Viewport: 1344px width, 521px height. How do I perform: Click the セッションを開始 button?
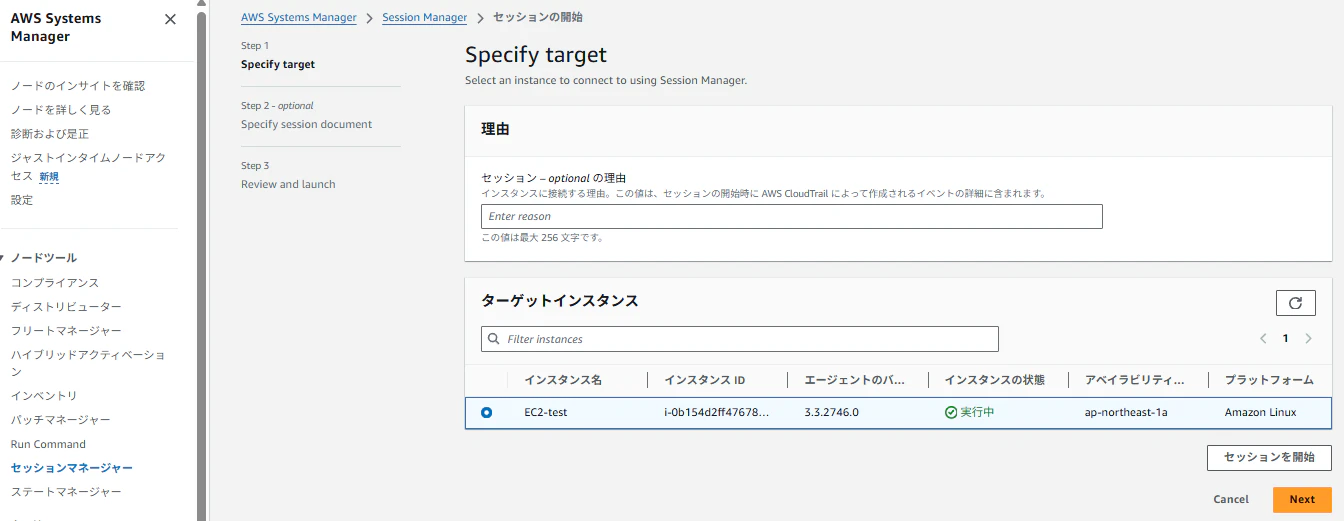click(x=1269, y=458)
